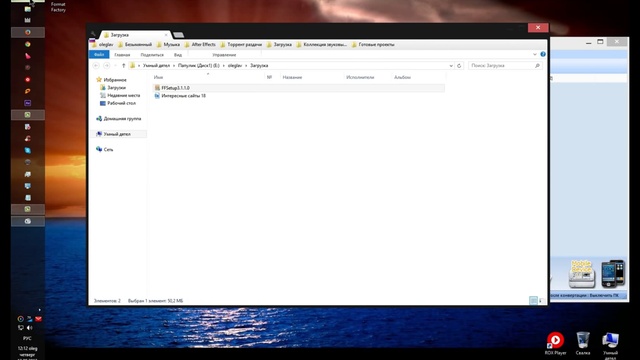The width and height of the screenshot is (640, 360).
Task: Open the Управление ribbon tab
Action: pos(224,55)
